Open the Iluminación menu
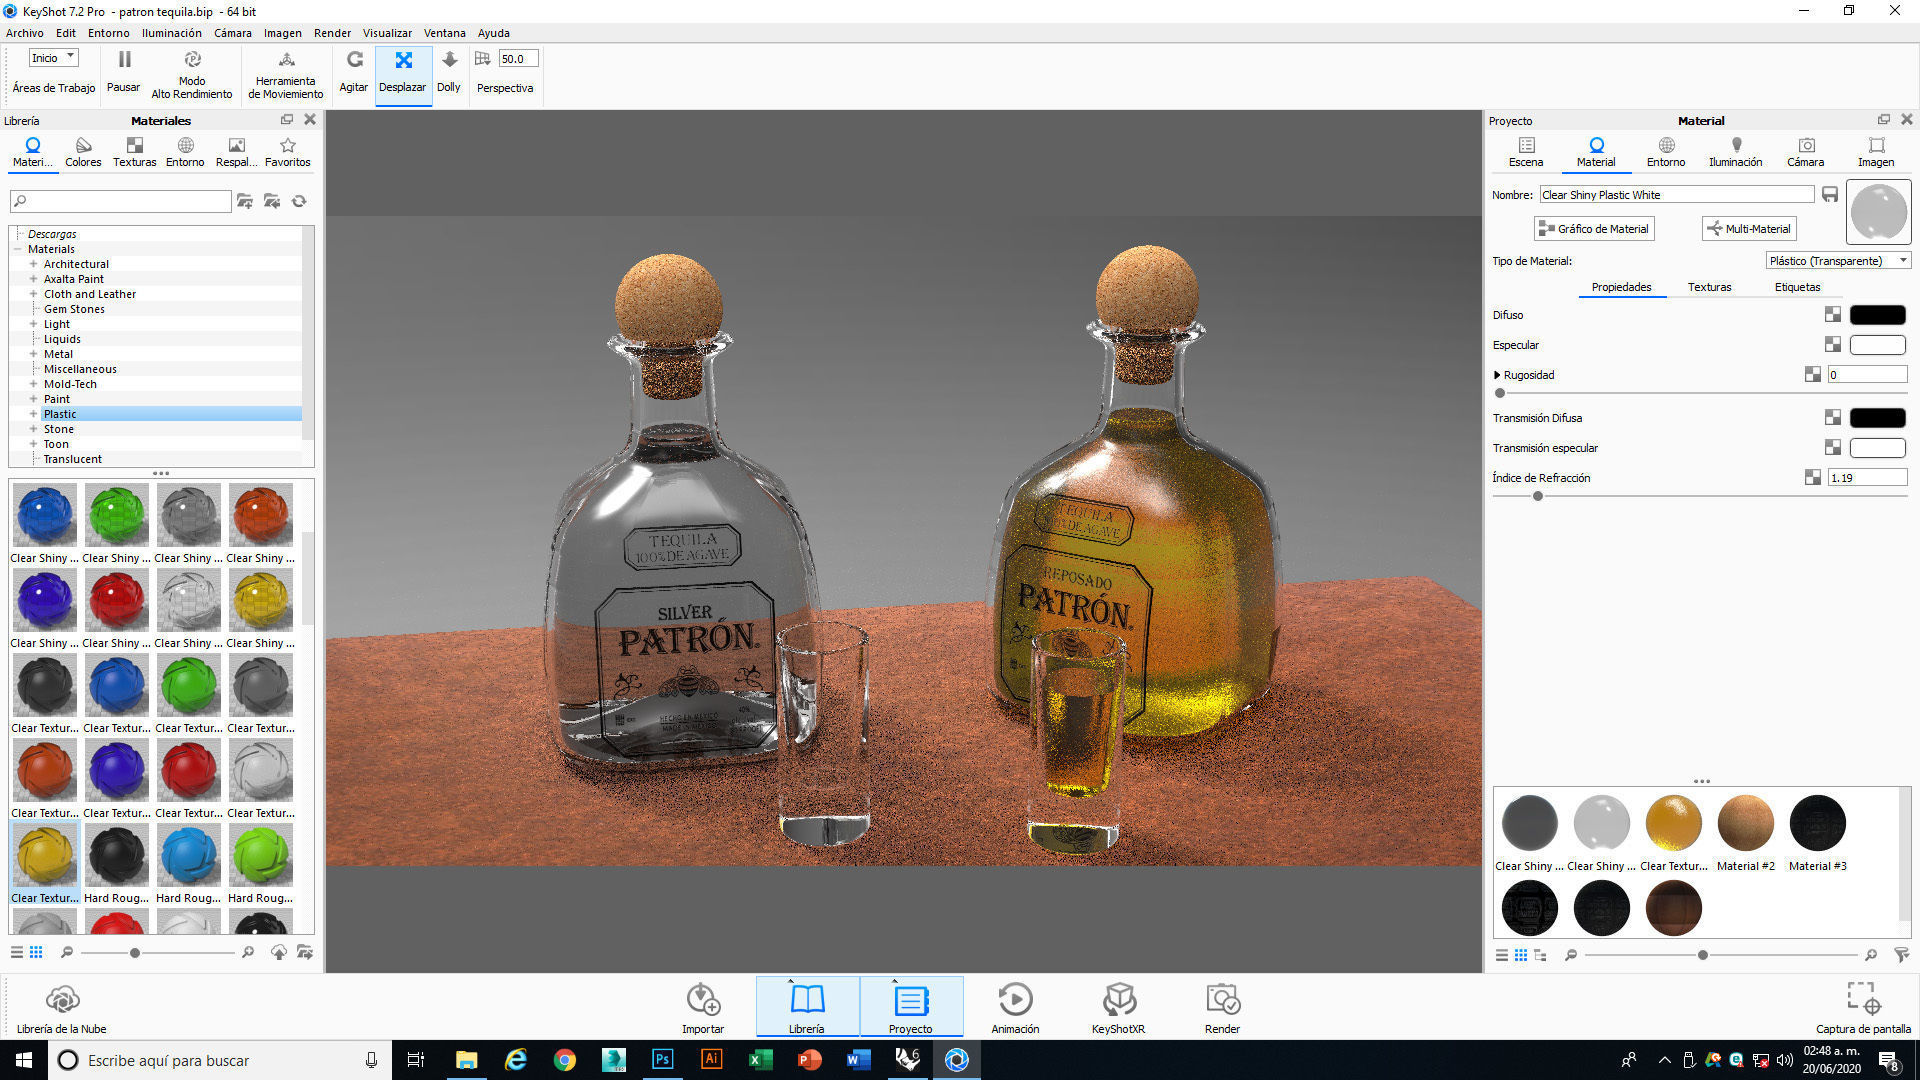The height and width of the screenshot is (1080, 1920). pyautogui.click(x=171, y=33)
